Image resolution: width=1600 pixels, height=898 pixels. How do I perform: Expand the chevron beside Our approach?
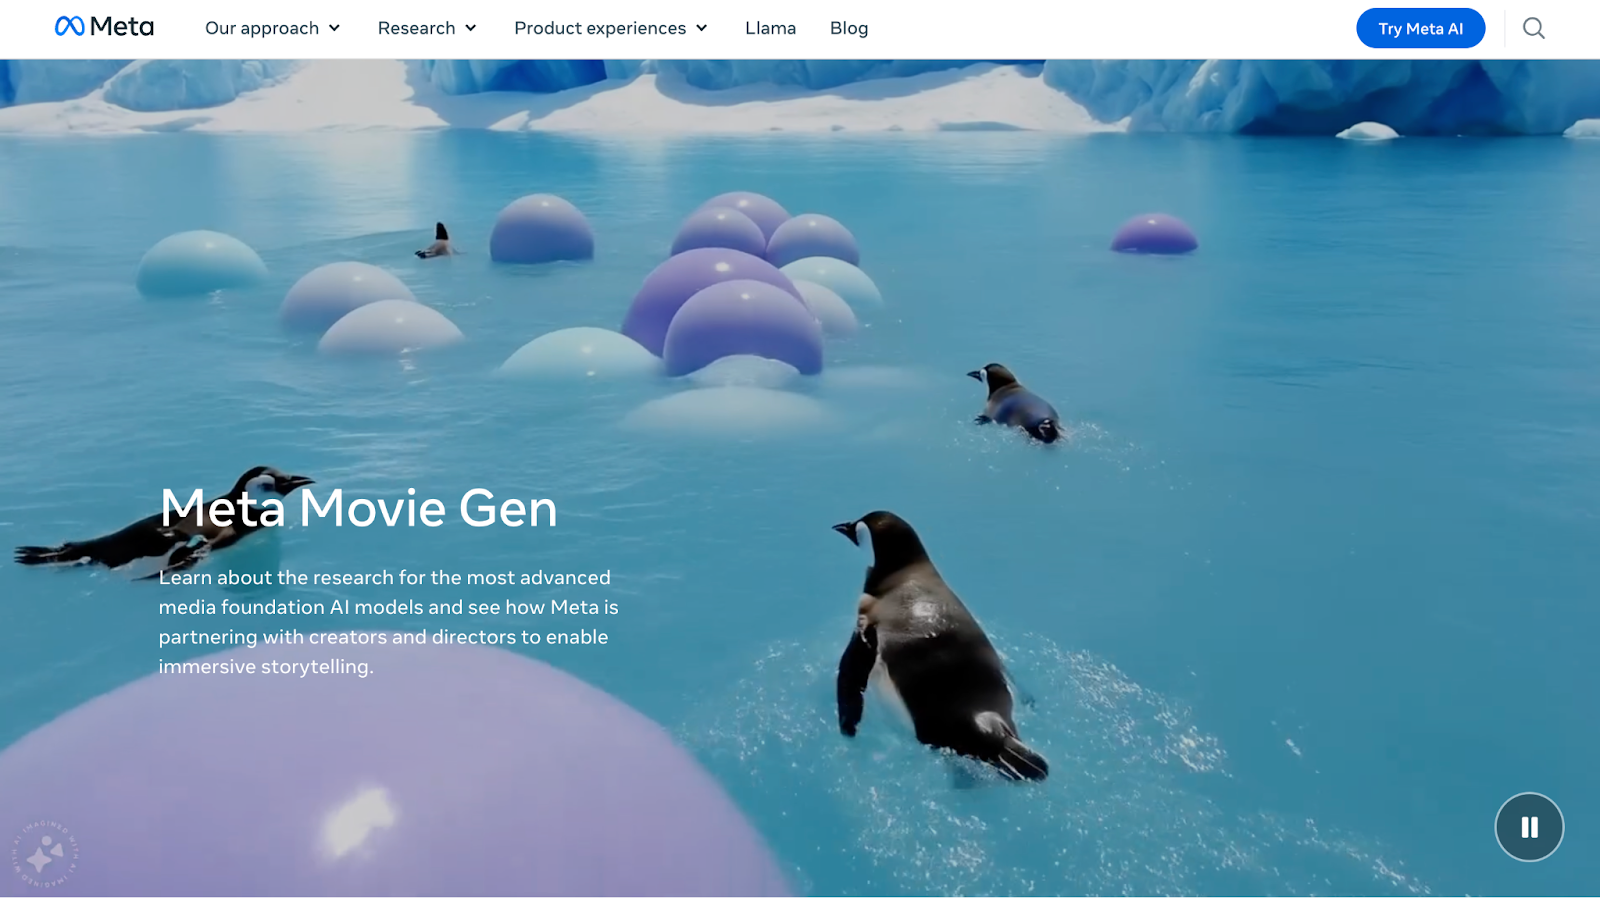pos(334,28)
